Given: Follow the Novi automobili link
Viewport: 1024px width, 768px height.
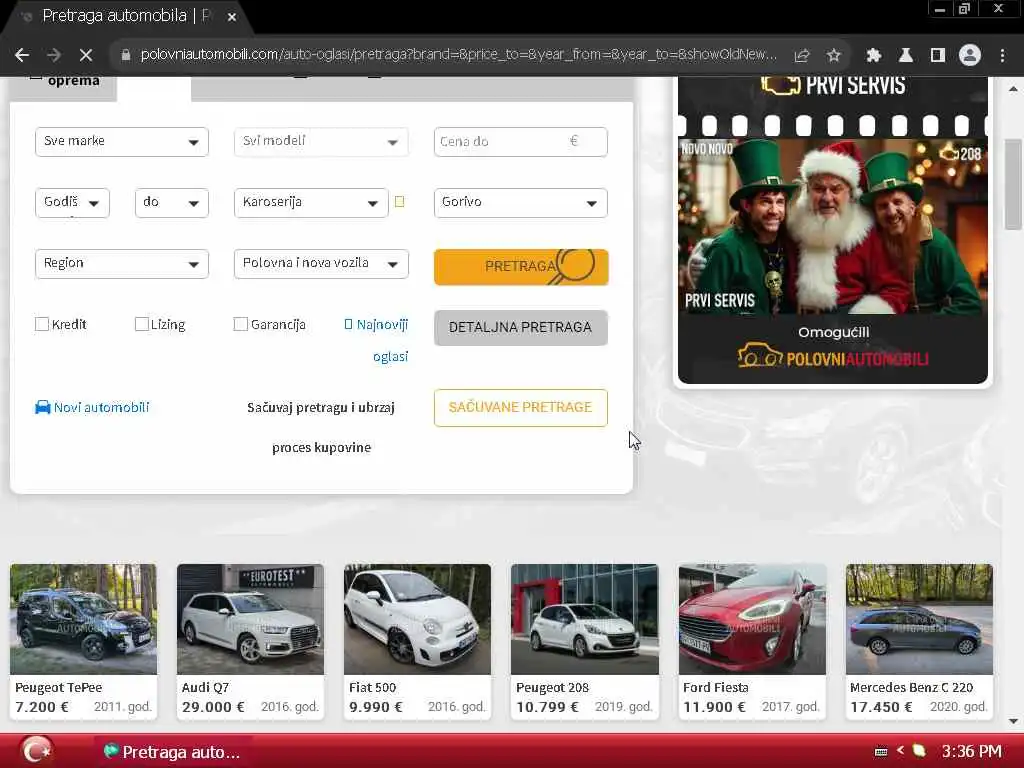Looking at the screenshot, I should click(x=101, y=408).
